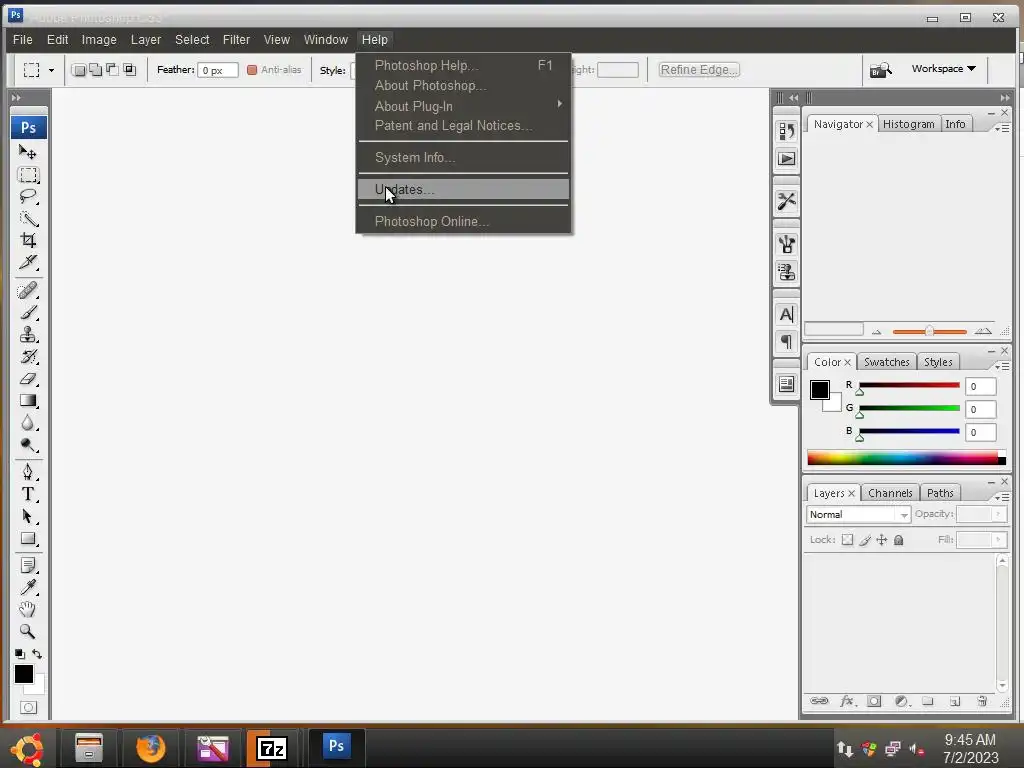
Task: Switch to the Swatches tab
Action: (886, 362)
